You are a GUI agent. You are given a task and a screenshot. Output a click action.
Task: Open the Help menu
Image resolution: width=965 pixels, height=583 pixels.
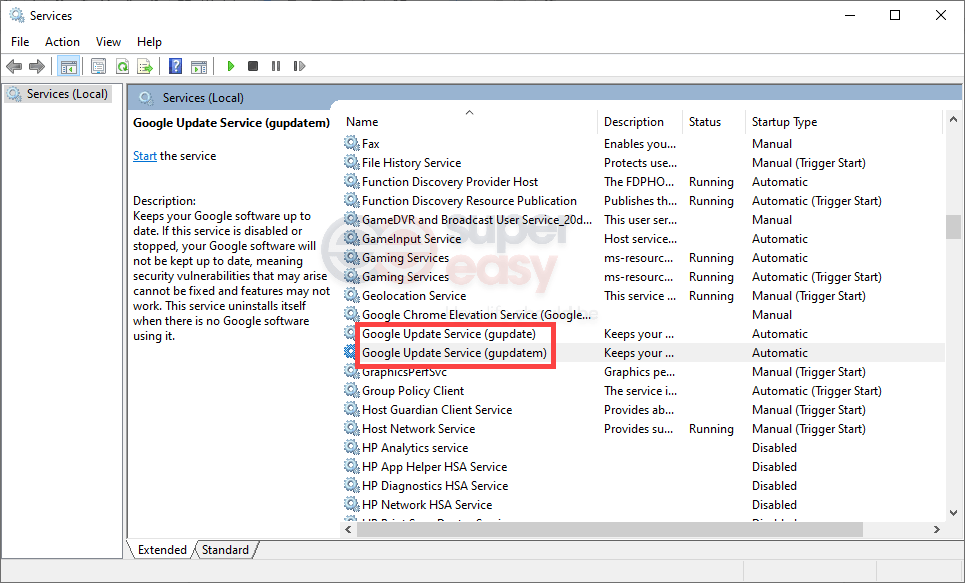(149, 42)
